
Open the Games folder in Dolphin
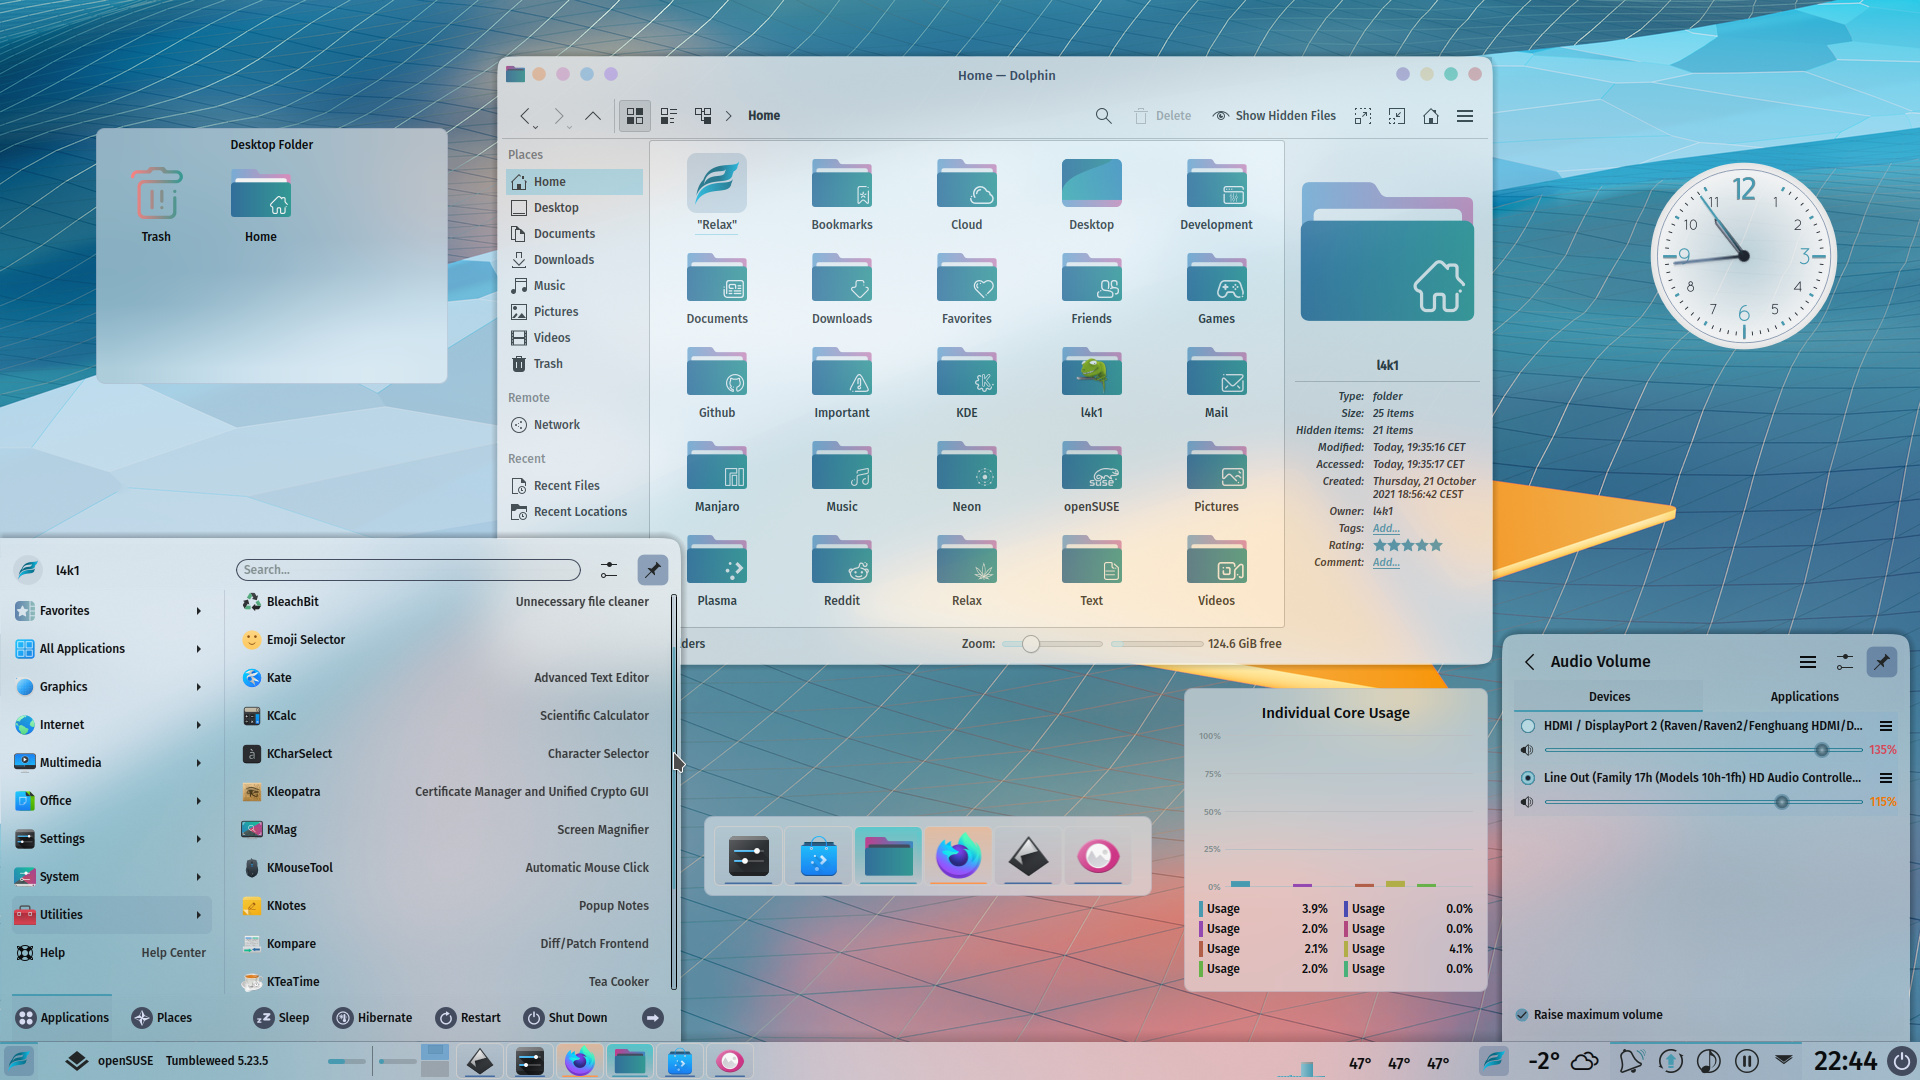1216,289
